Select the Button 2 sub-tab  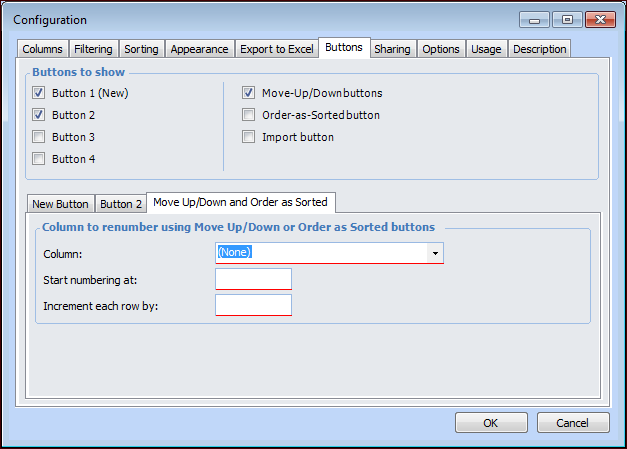121,204
